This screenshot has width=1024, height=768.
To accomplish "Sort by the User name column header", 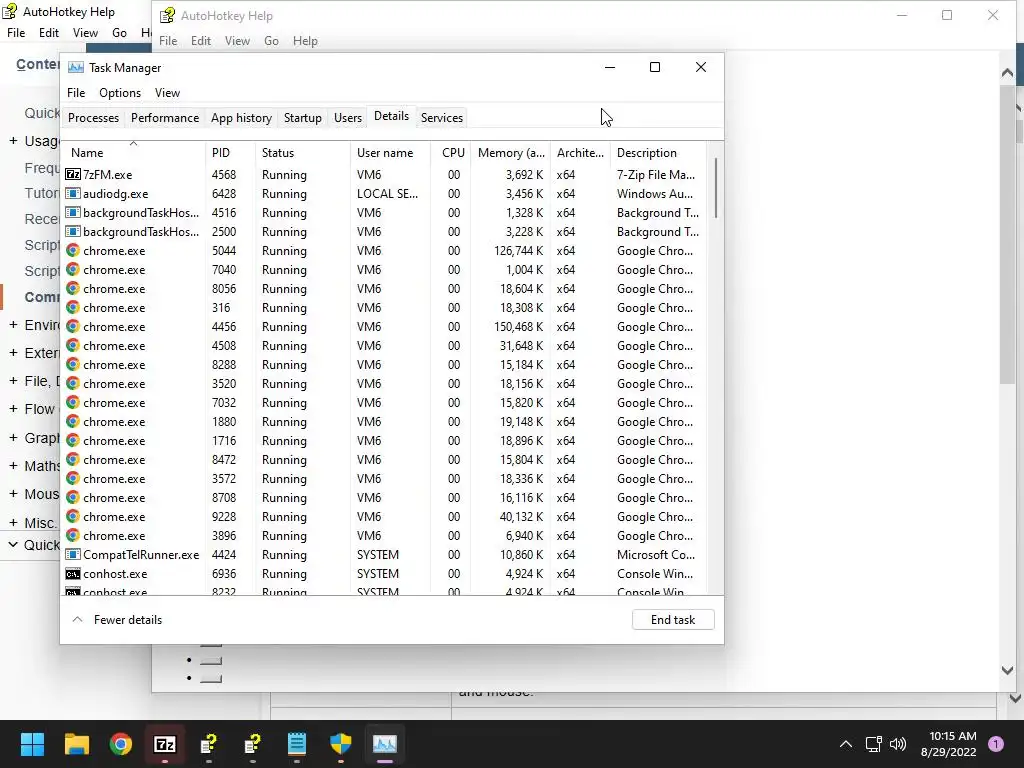I will click(x=391, y=152).
